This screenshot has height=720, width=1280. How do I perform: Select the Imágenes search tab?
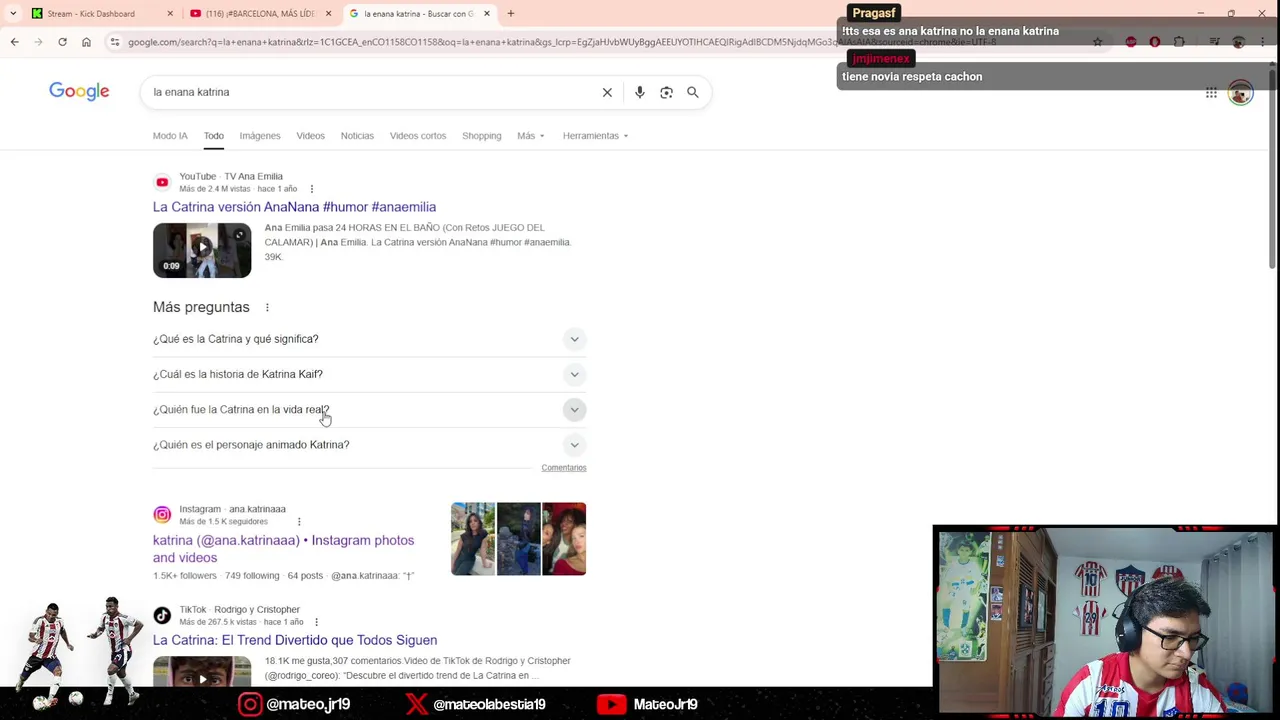[x=259, y=136]
